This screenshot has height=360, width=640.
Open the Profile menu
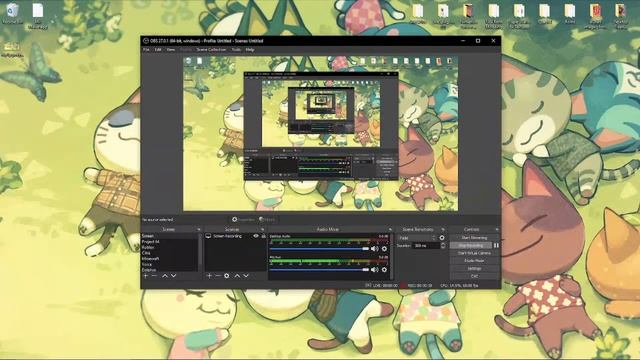[186, 49]
